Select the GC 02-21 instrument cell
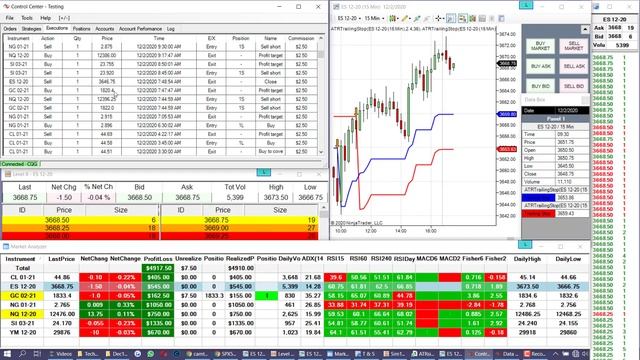This screenshot has height=360, width=640. 22,296
